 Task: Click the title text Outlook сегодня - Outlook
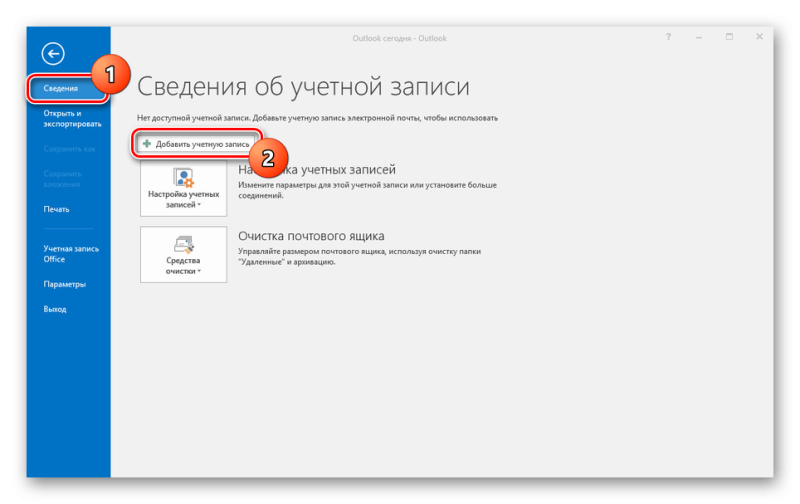(399, 38)
